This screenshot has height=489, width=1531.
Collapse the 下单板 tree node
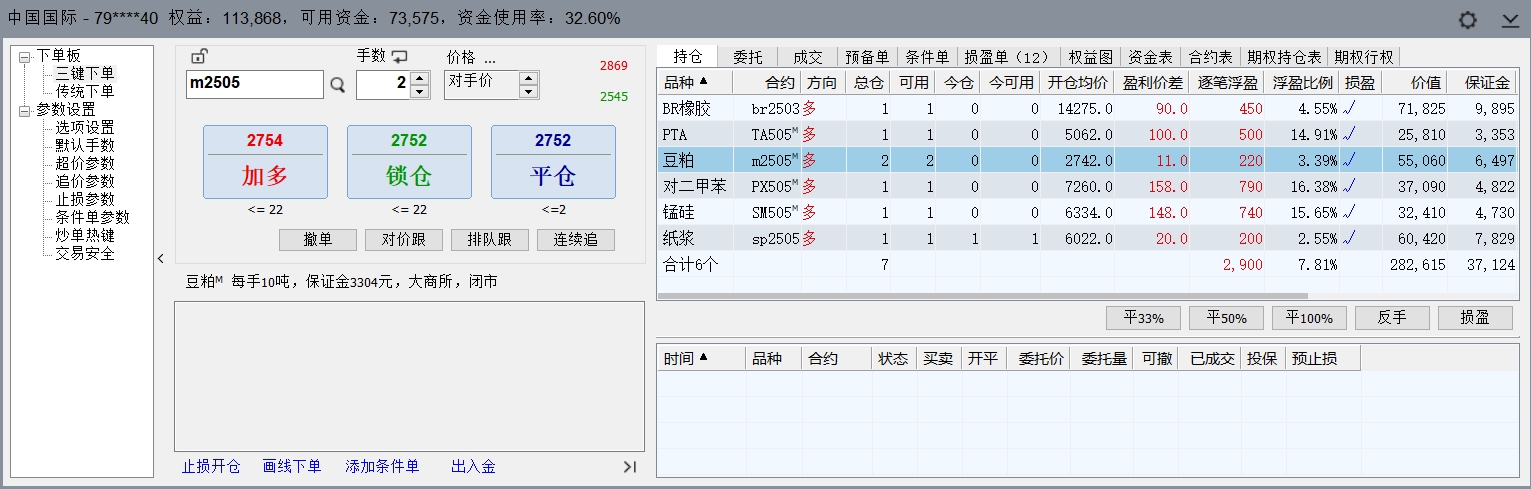coord(24,56)
